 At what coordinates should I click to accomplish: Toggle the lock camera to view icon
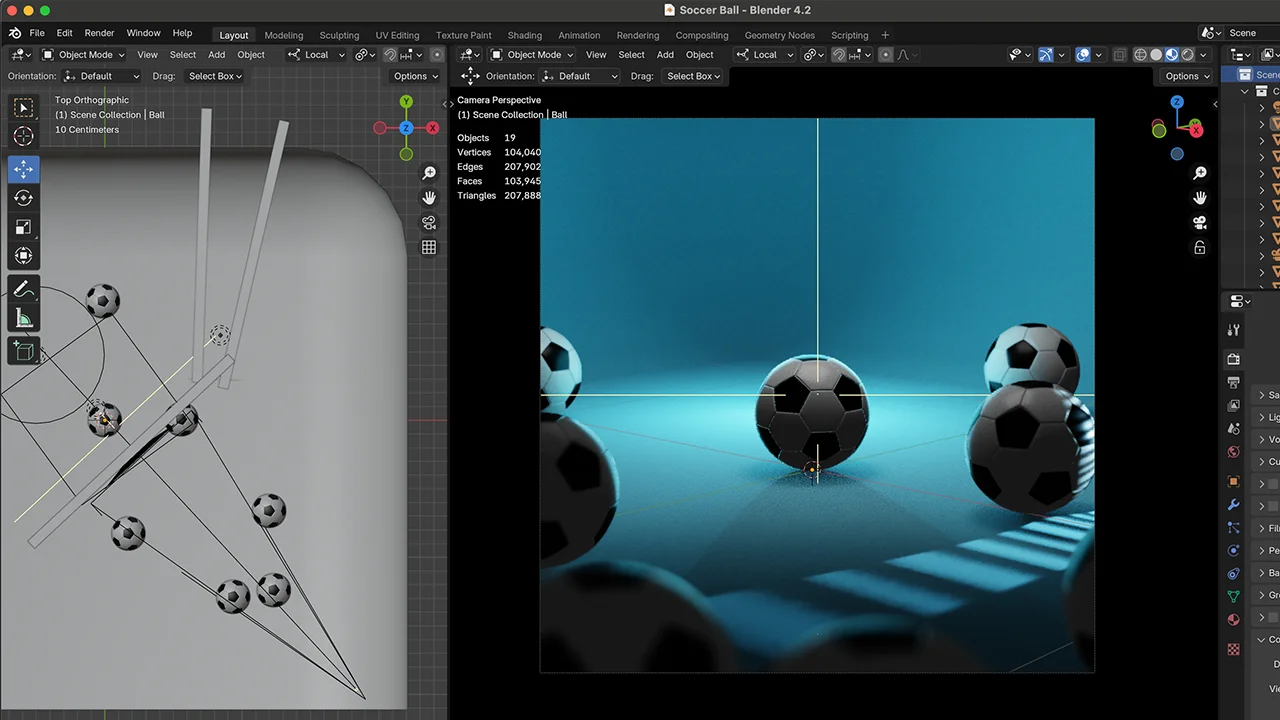click(1200, 248)
